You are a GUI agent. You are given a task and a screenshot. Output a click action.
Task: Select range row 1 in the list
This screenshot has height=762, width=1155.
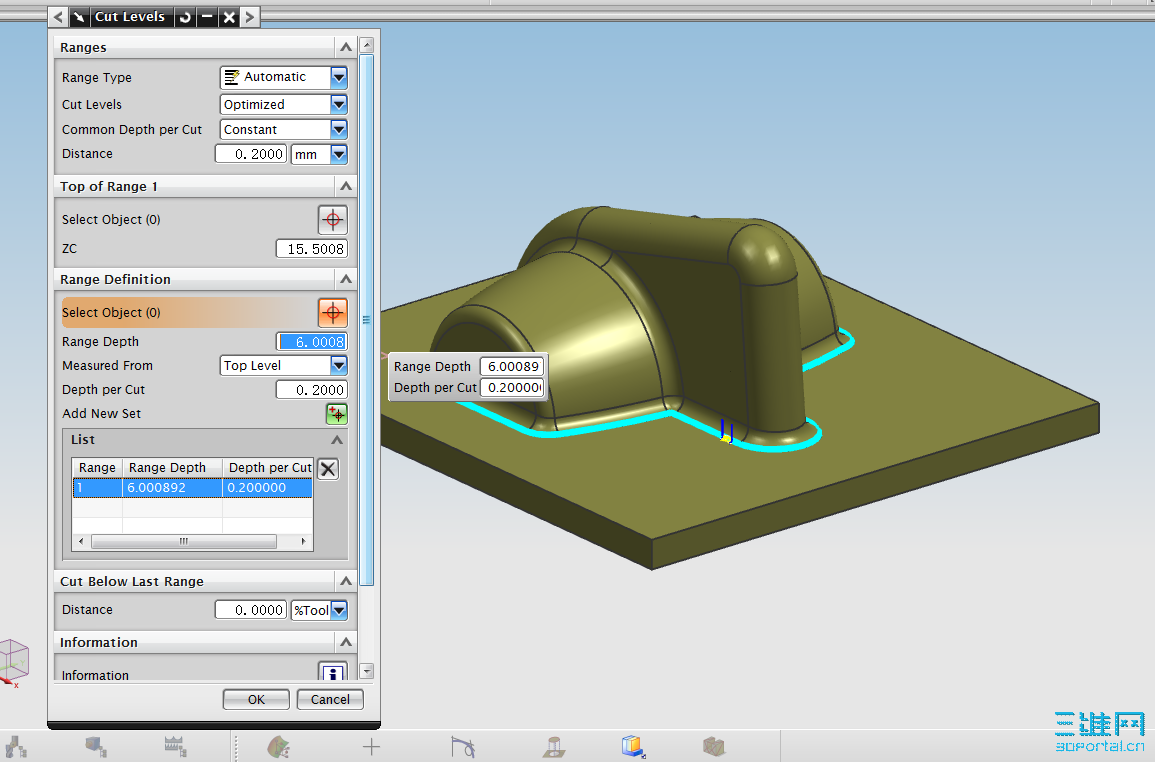click(192, 488)
